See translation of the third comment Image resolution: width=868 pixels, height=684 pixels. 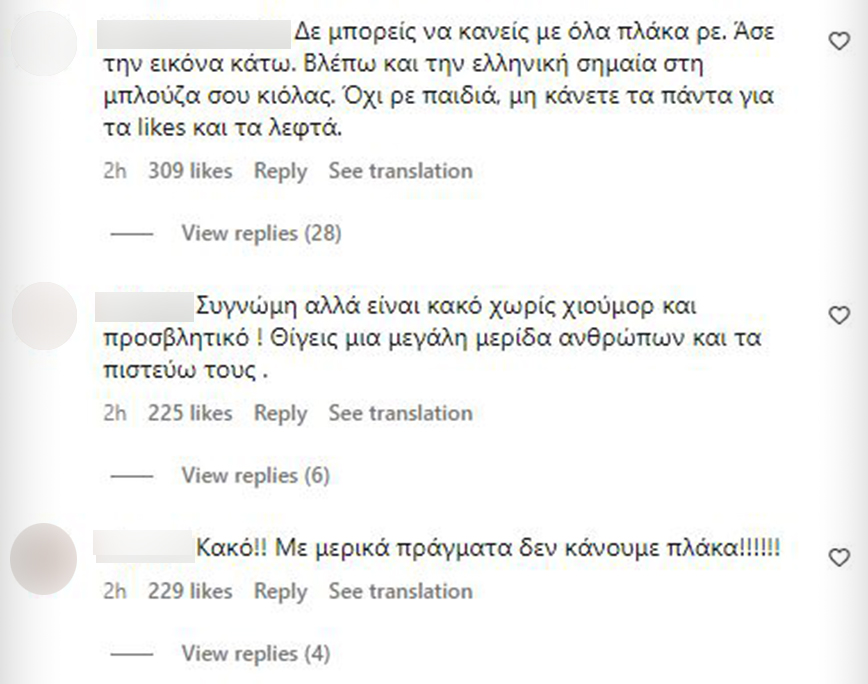(x=400, y=592)
